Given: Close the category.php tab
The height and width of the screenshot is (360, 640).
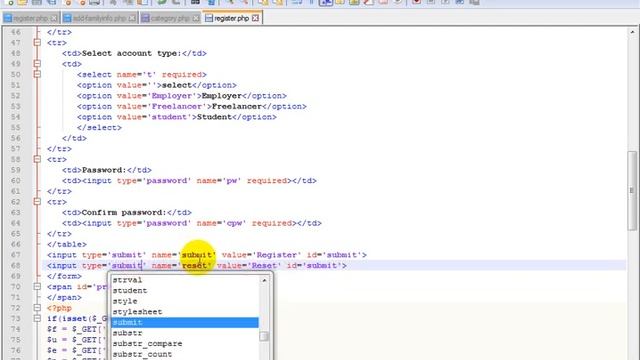Looking at the screenshot, I should pos(196,18).
